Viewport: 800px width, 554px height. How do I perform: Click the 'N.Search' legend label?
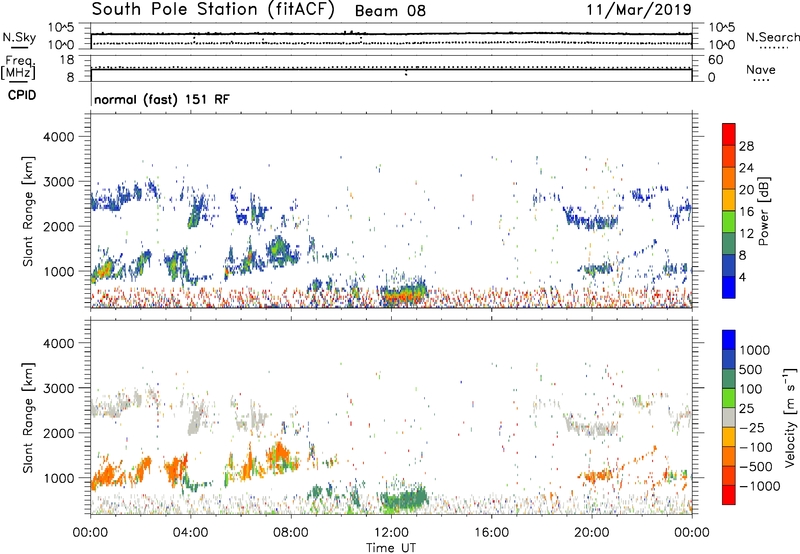(x=772, y=37)
